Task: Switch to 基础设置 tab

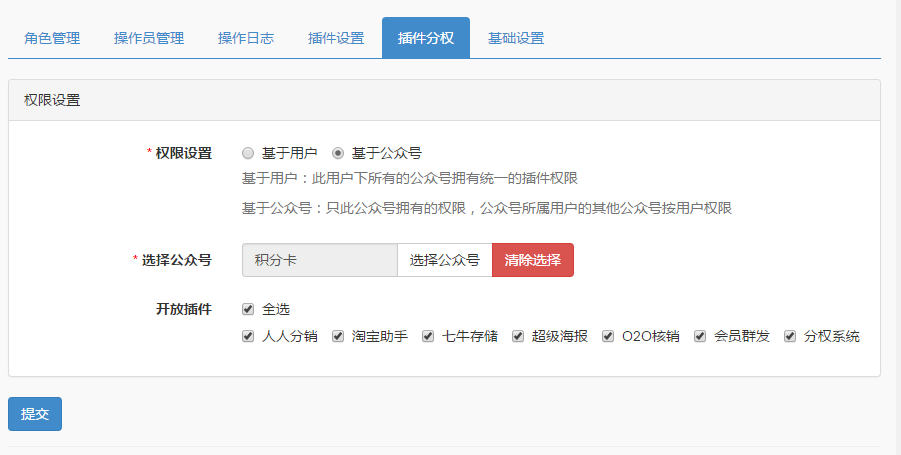Action: pos(516,38)
